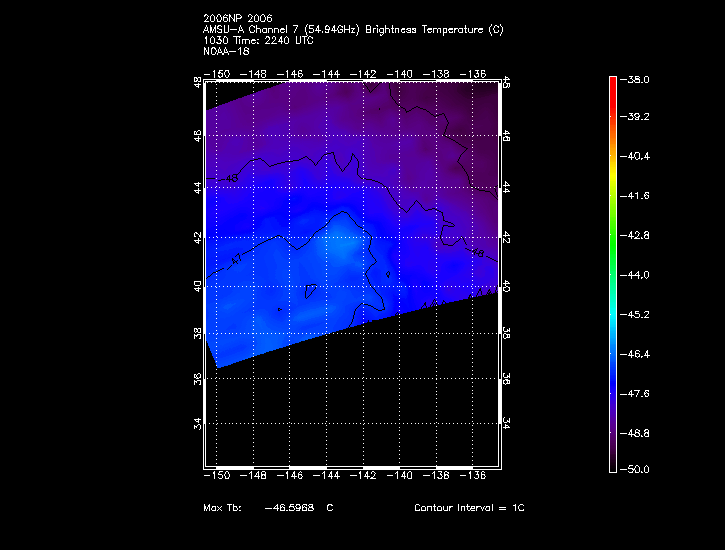Click the small closed contour loop near 40N

pos(311,291)
